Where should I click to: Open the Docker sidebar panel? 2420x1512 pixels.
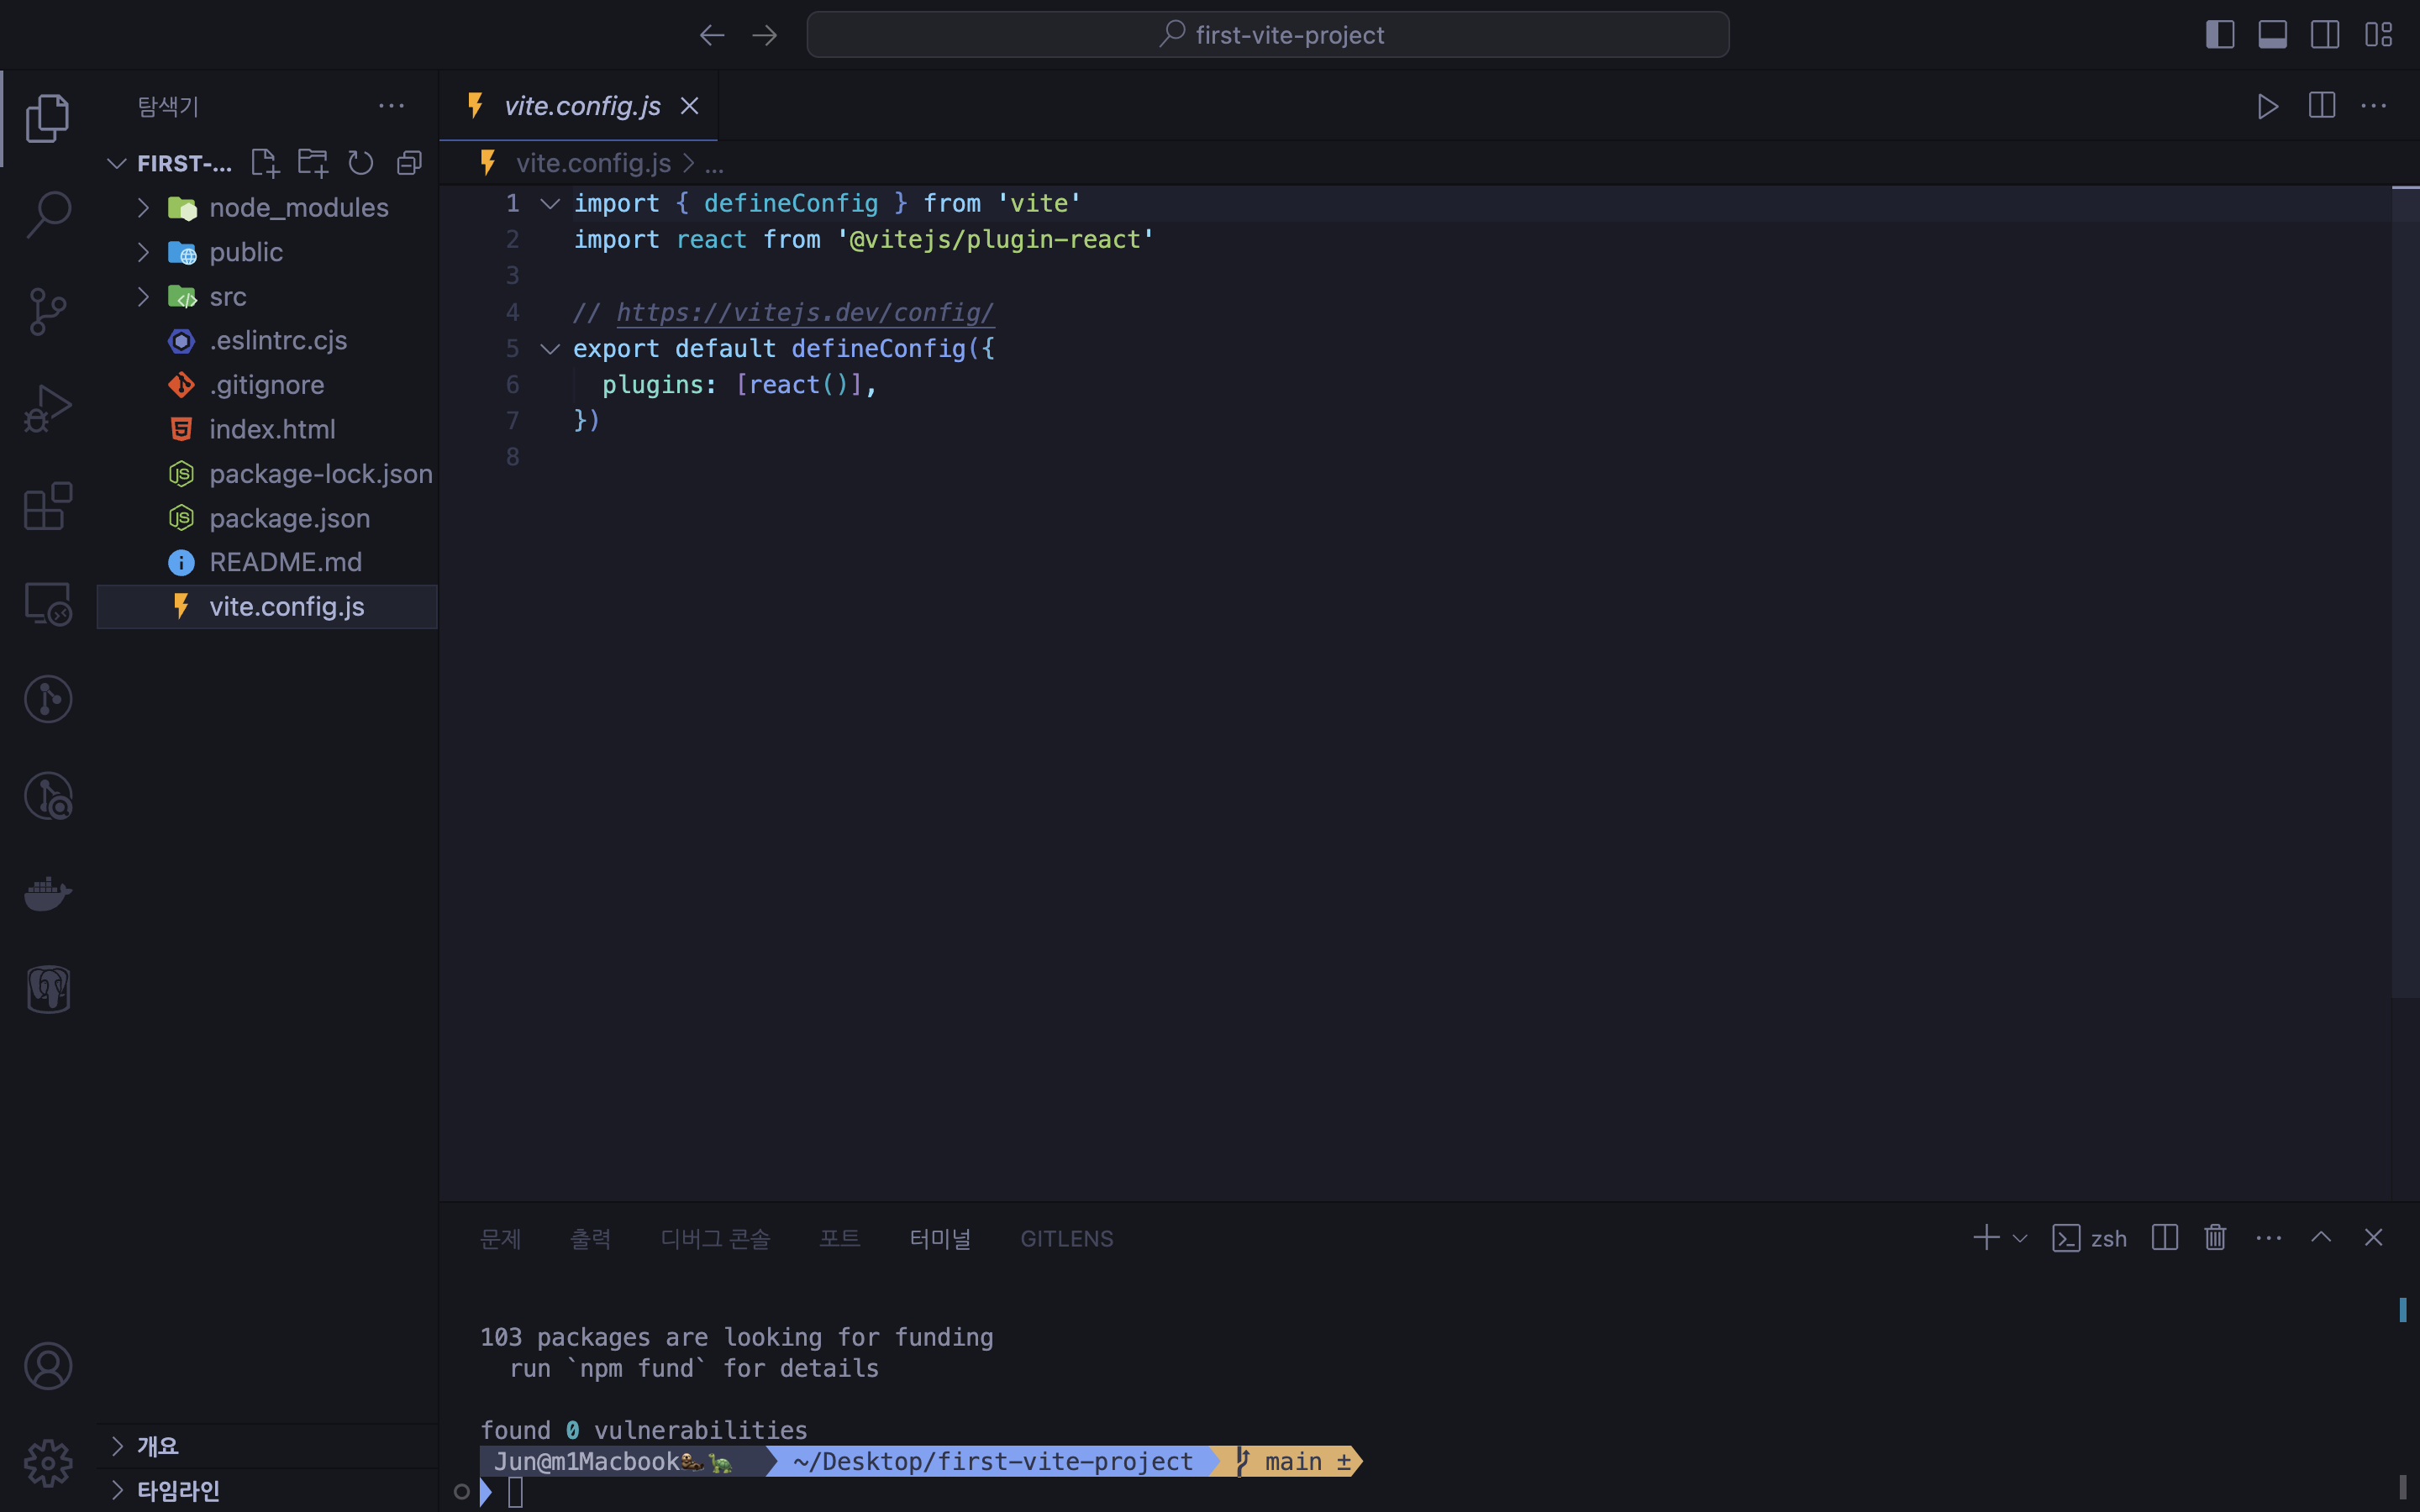pyautogui.click(x=47, y=893)
